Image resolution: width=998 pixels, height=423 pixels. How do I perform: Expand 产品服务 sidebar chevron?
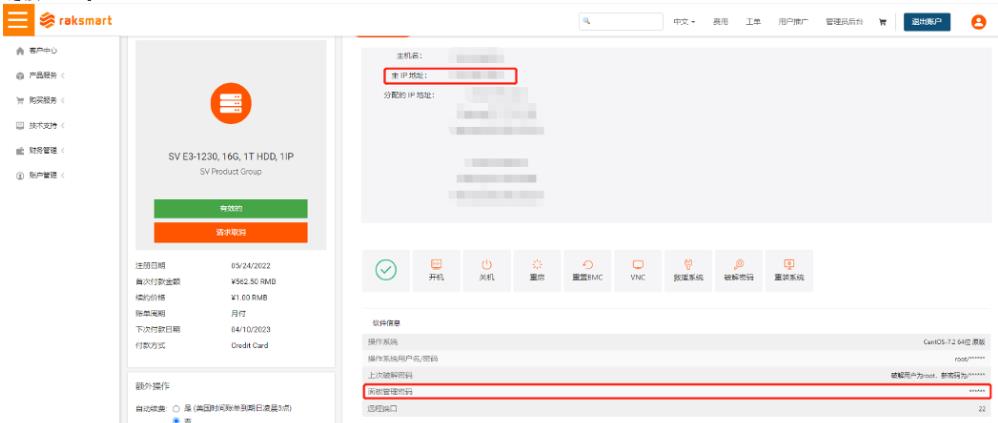click(62, 75)
